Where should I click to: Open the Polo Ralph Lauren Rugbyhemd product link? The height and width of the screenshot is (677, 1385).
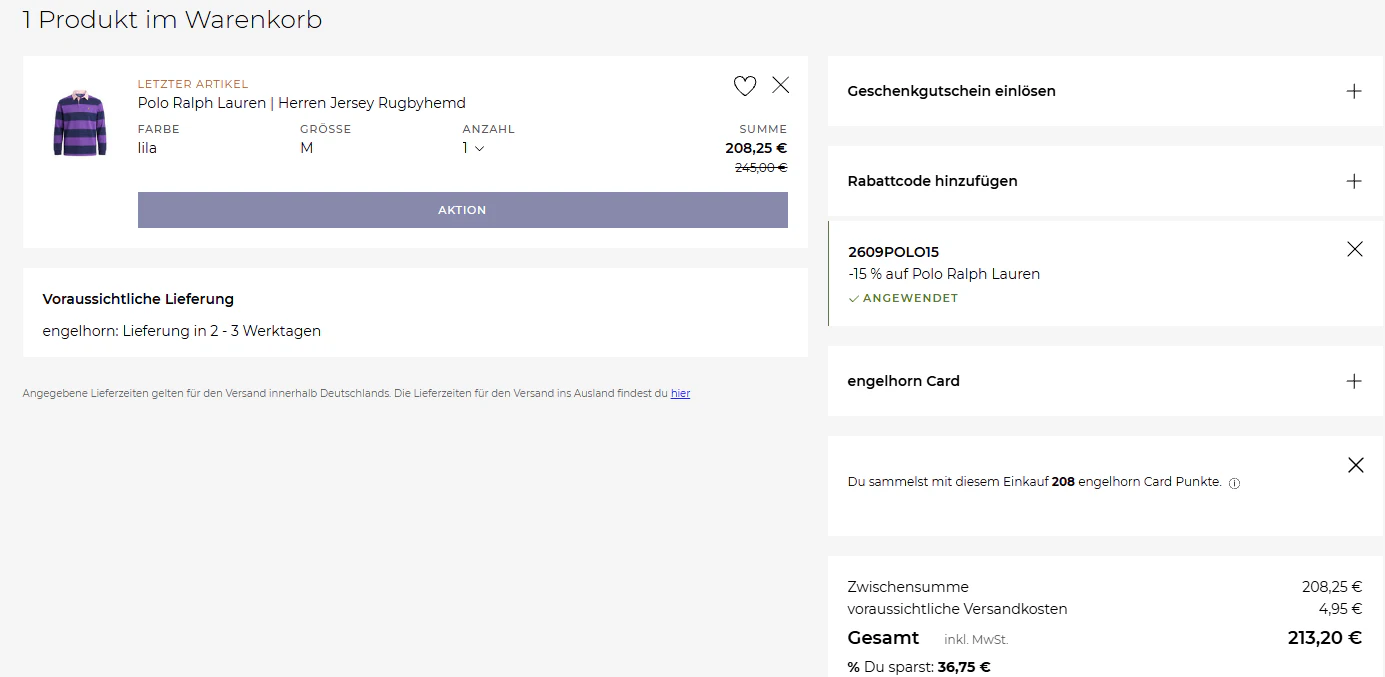302,103
